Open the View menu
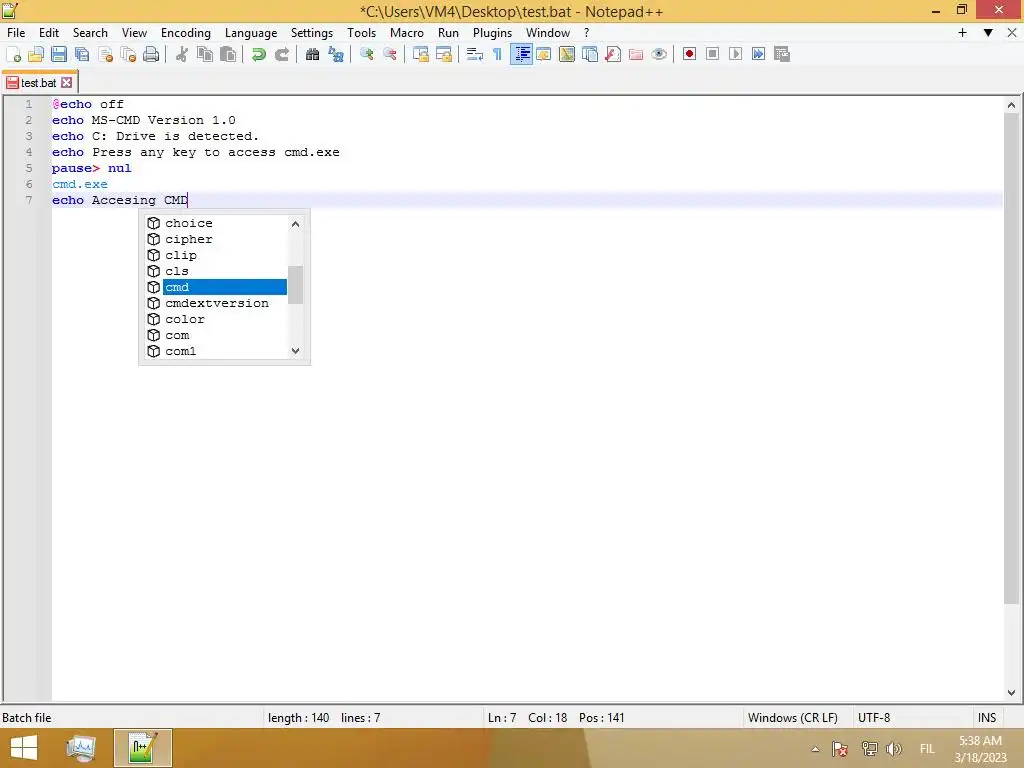 point(135,33)
